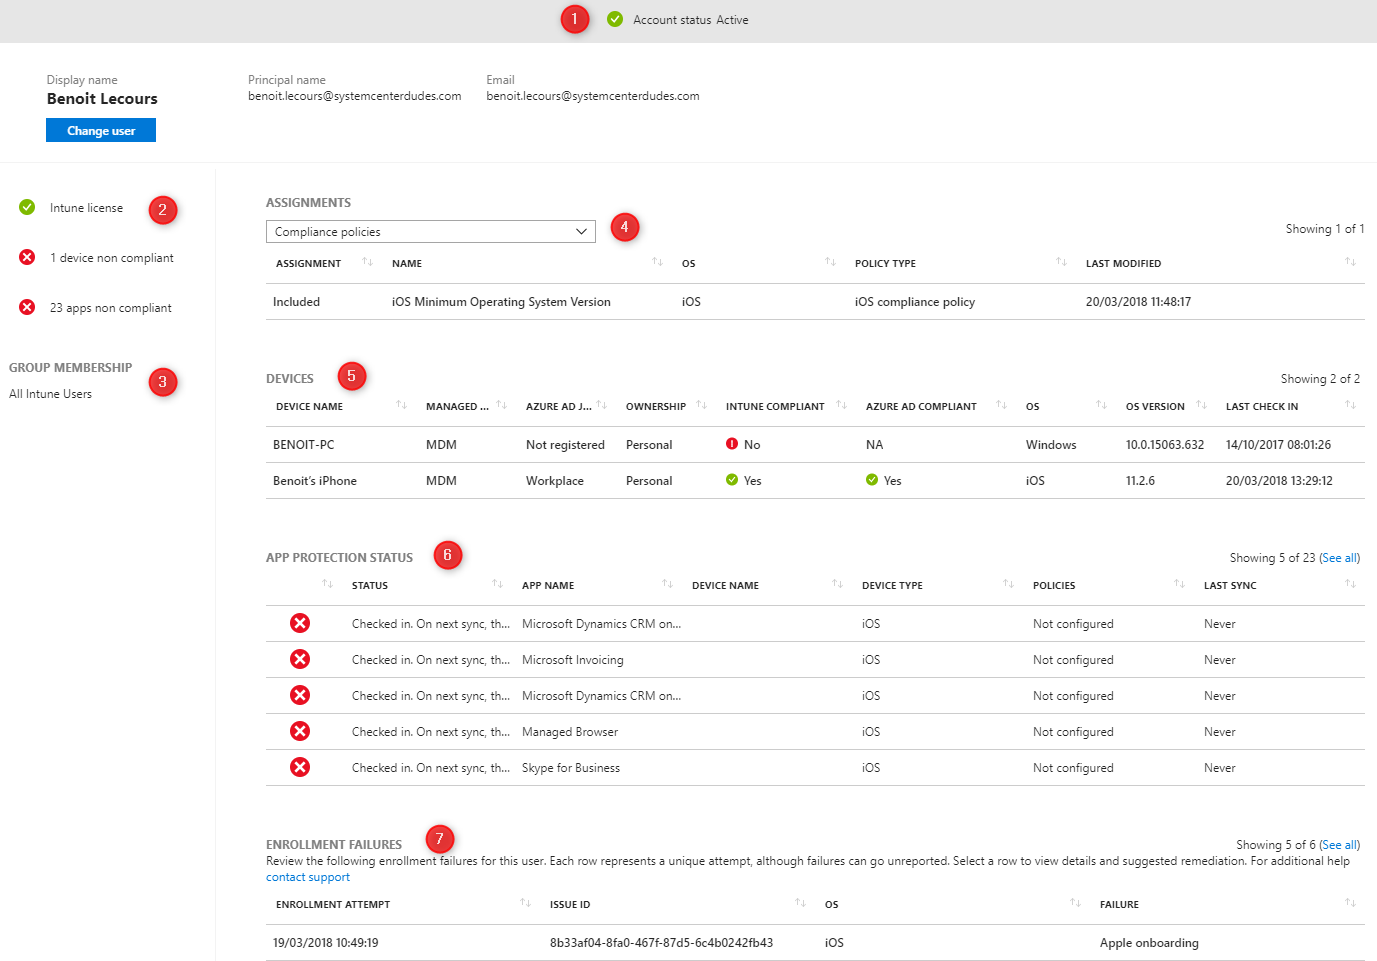
Task: Click the 23 apps non compliant text
Action: [x=111, y=308]
